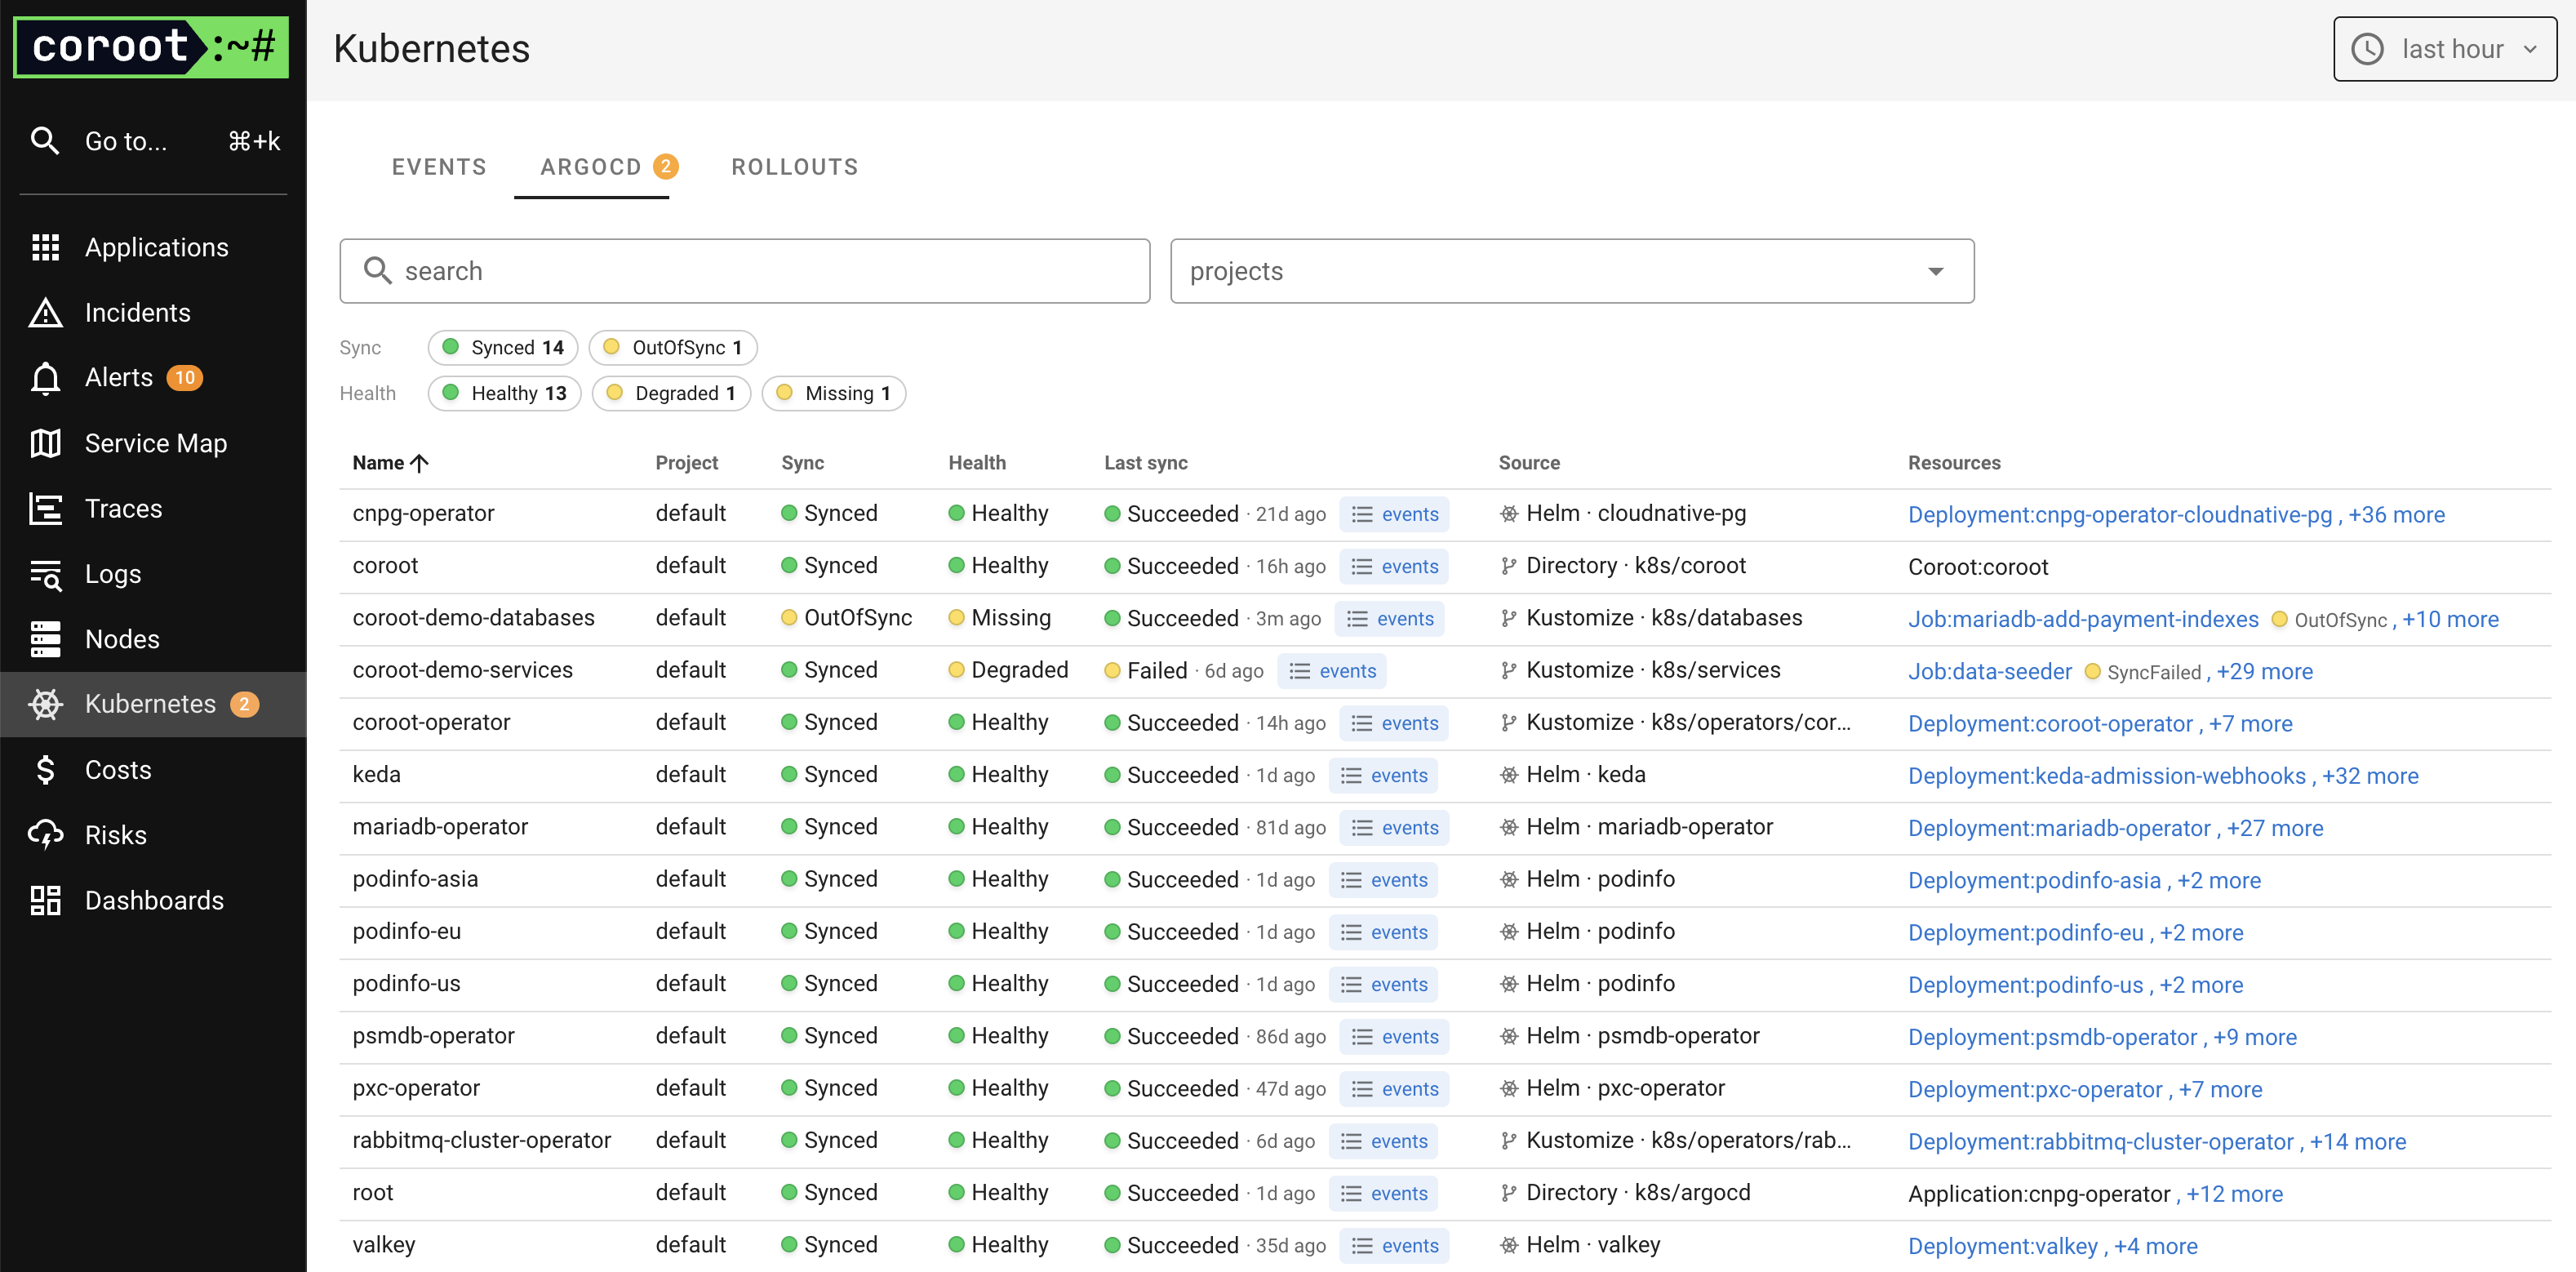
Task: Open the last hour time range dropdown
Action: coord(2445,49)
